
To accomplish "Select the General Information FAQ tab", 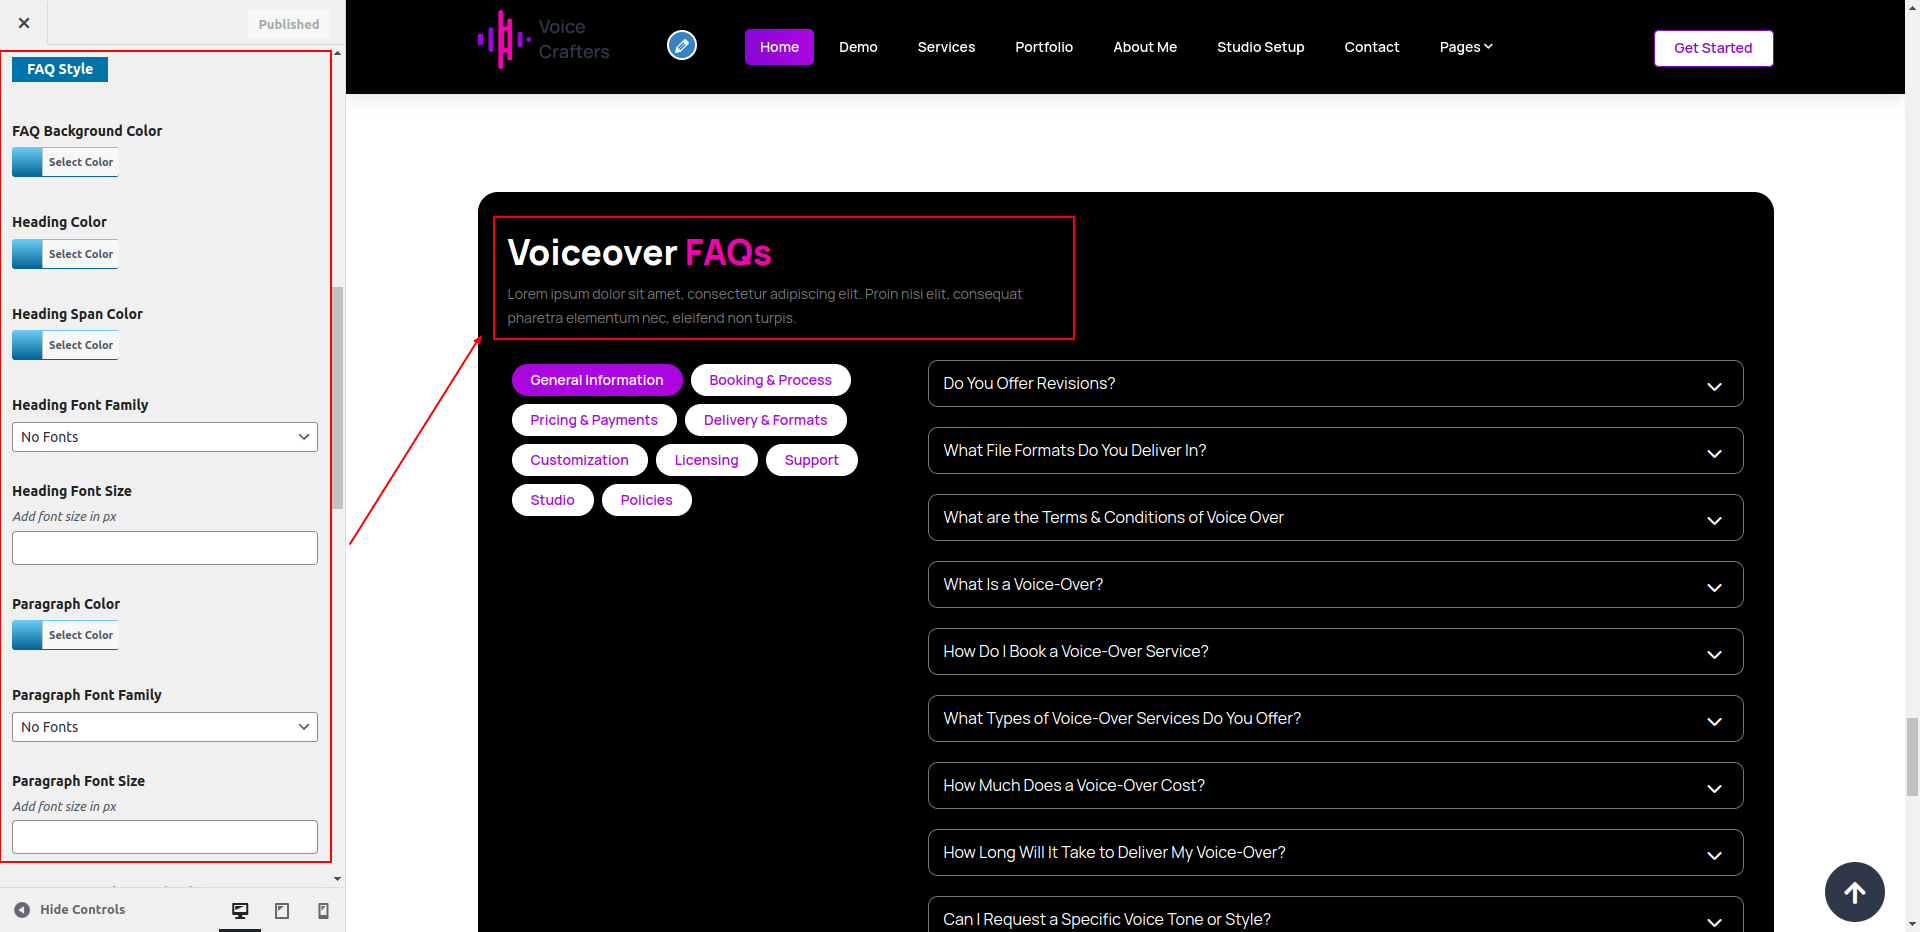I will point(597,380).
